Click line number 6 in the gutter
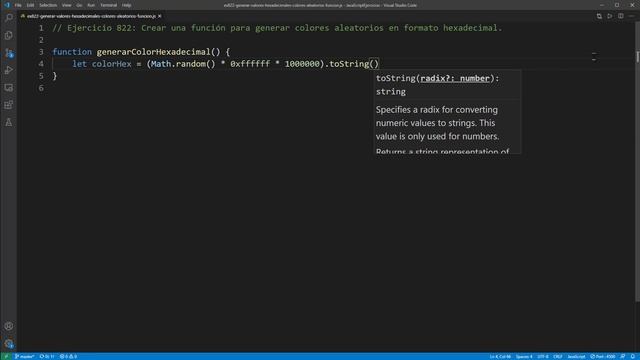The width and height of the screenshot is (640, 360). 41,88
